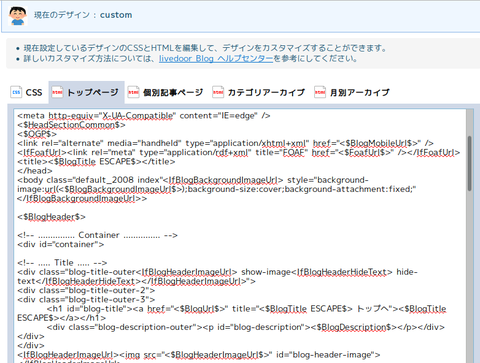Click the meta http-equiv line
This screenshot has height=363, width=480.
pos(144,116)
